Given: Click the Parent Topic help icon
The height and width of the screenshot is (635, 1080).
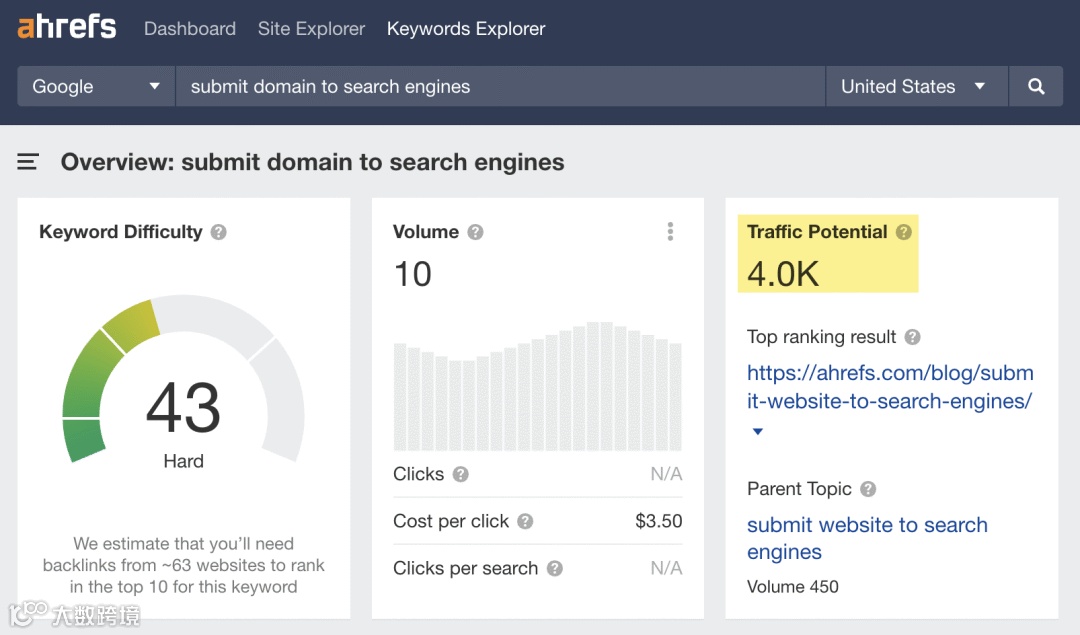Looking at the screenshot, I should [x=868, y=489].
